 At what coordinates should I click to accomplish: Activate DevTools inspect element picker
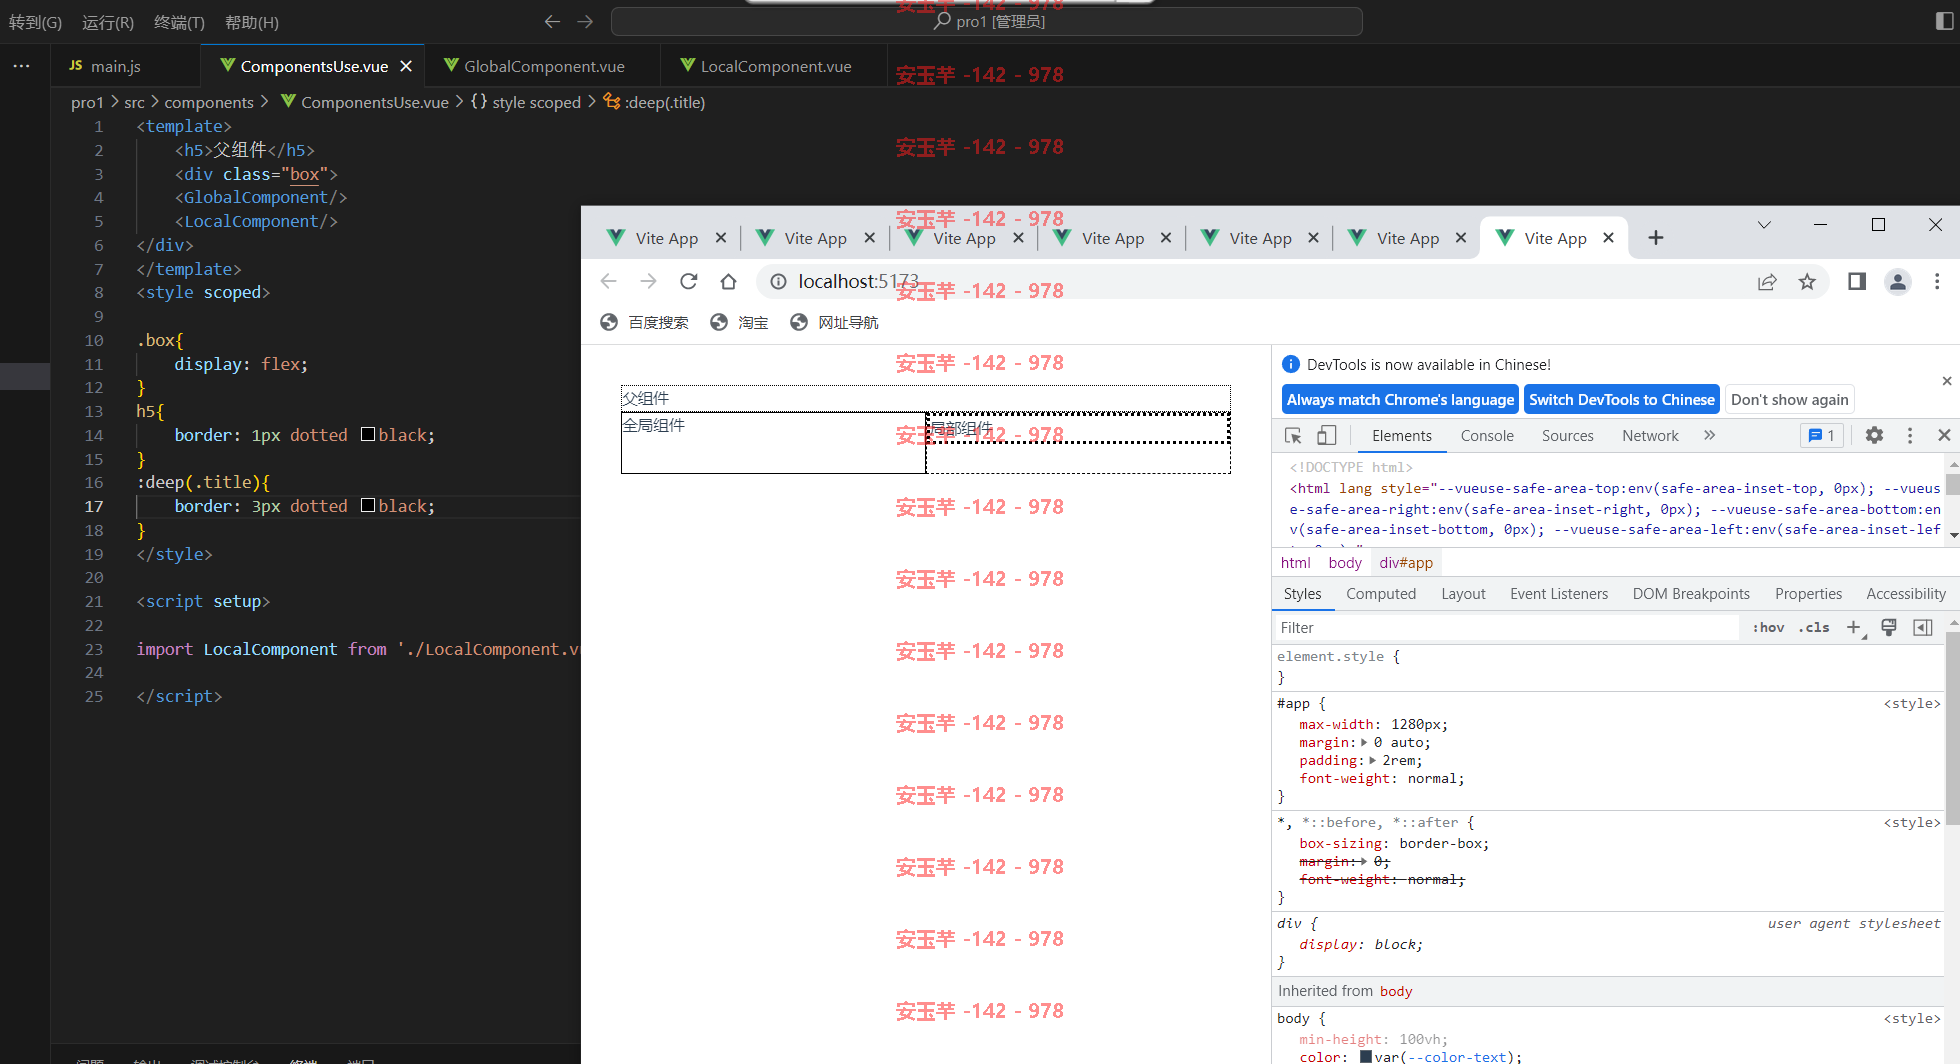click(1293, 436)
